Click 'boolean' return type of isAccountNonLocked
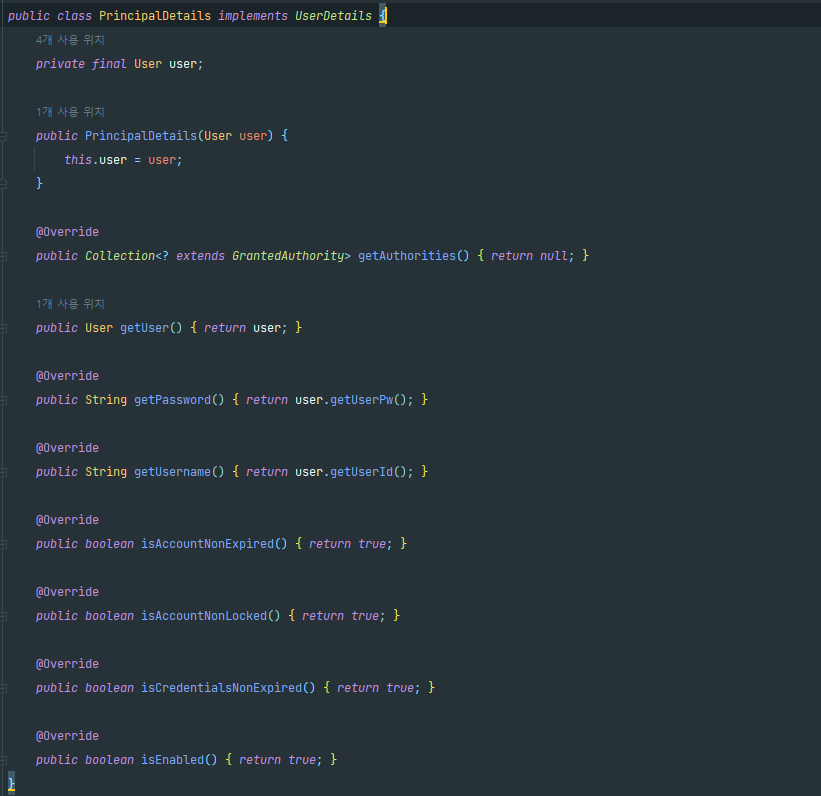The image size is (821, 796). pos(109,616)
